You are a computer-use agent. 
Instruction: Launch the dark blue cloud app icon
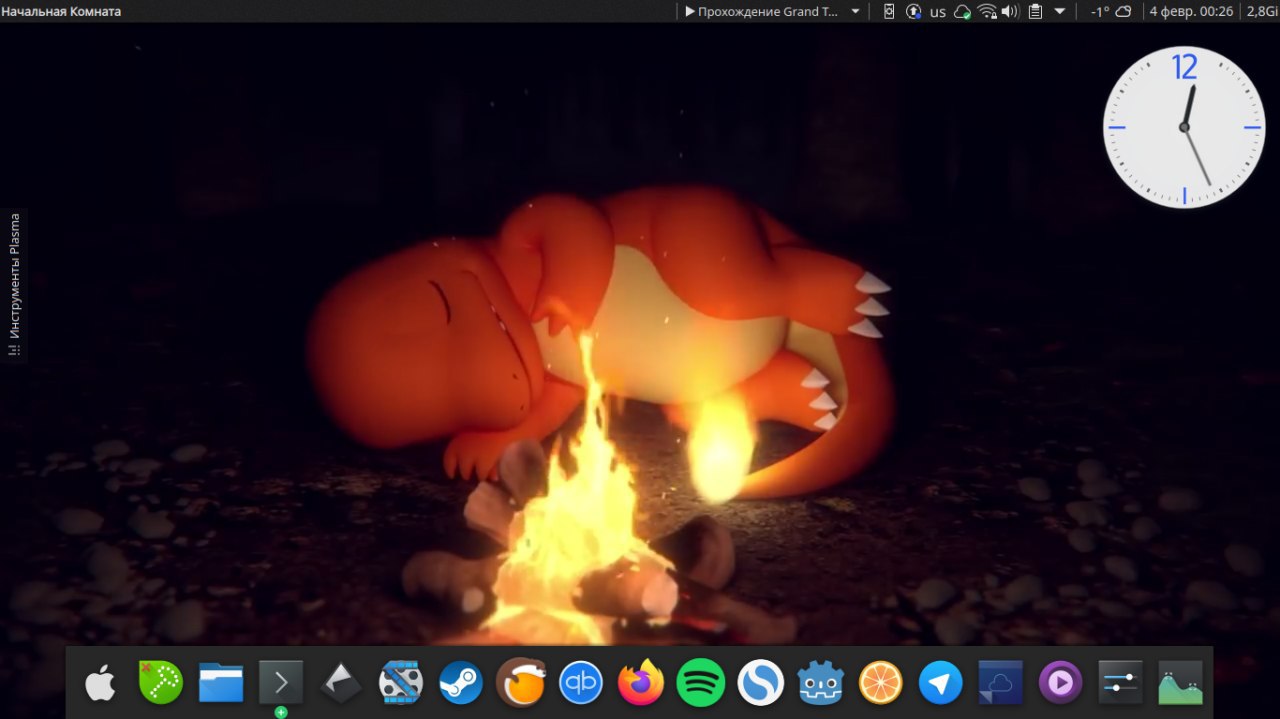[1001, 684]
